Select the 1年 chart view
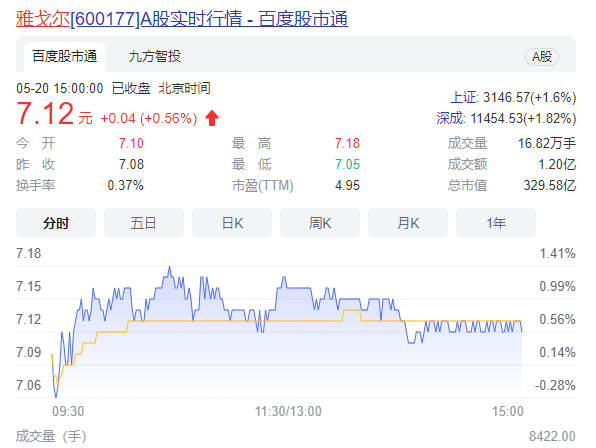This screenshot has width=596, height=448. (496, 223)
